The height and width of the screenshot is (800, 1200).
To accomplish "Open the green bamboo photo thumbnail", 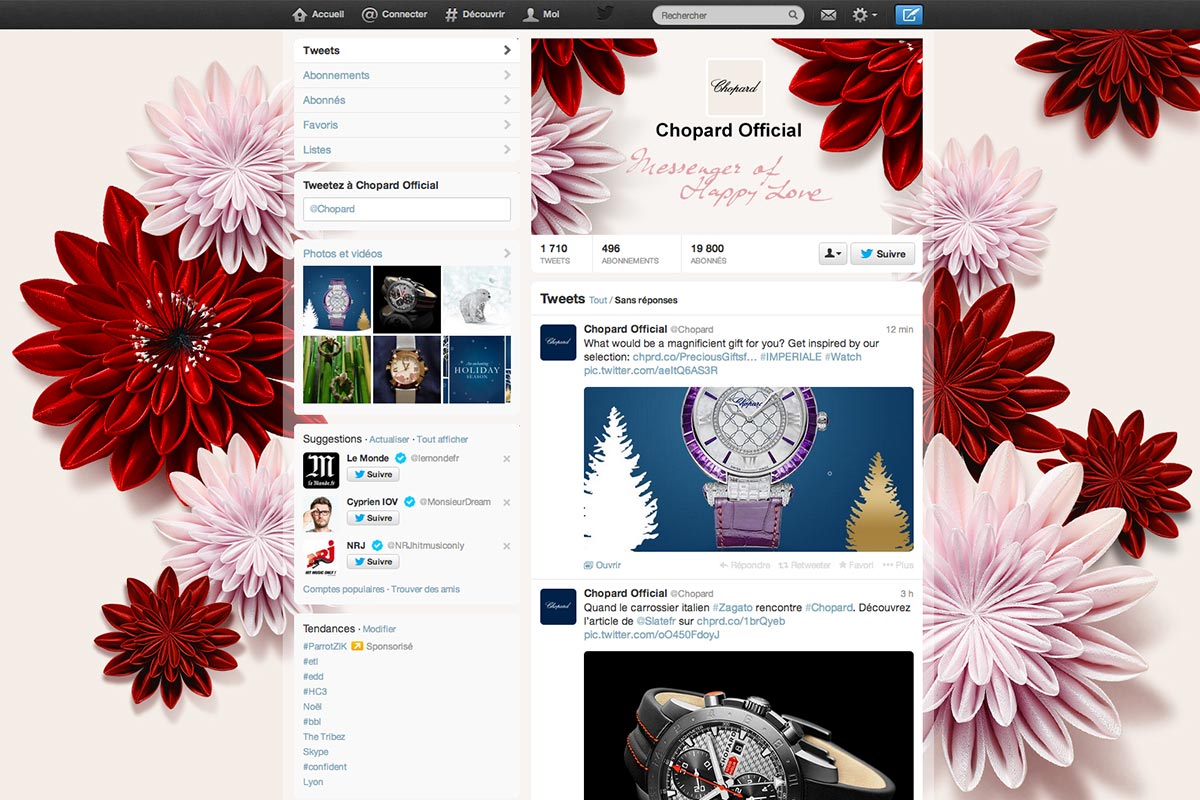I will click(337, 369).
